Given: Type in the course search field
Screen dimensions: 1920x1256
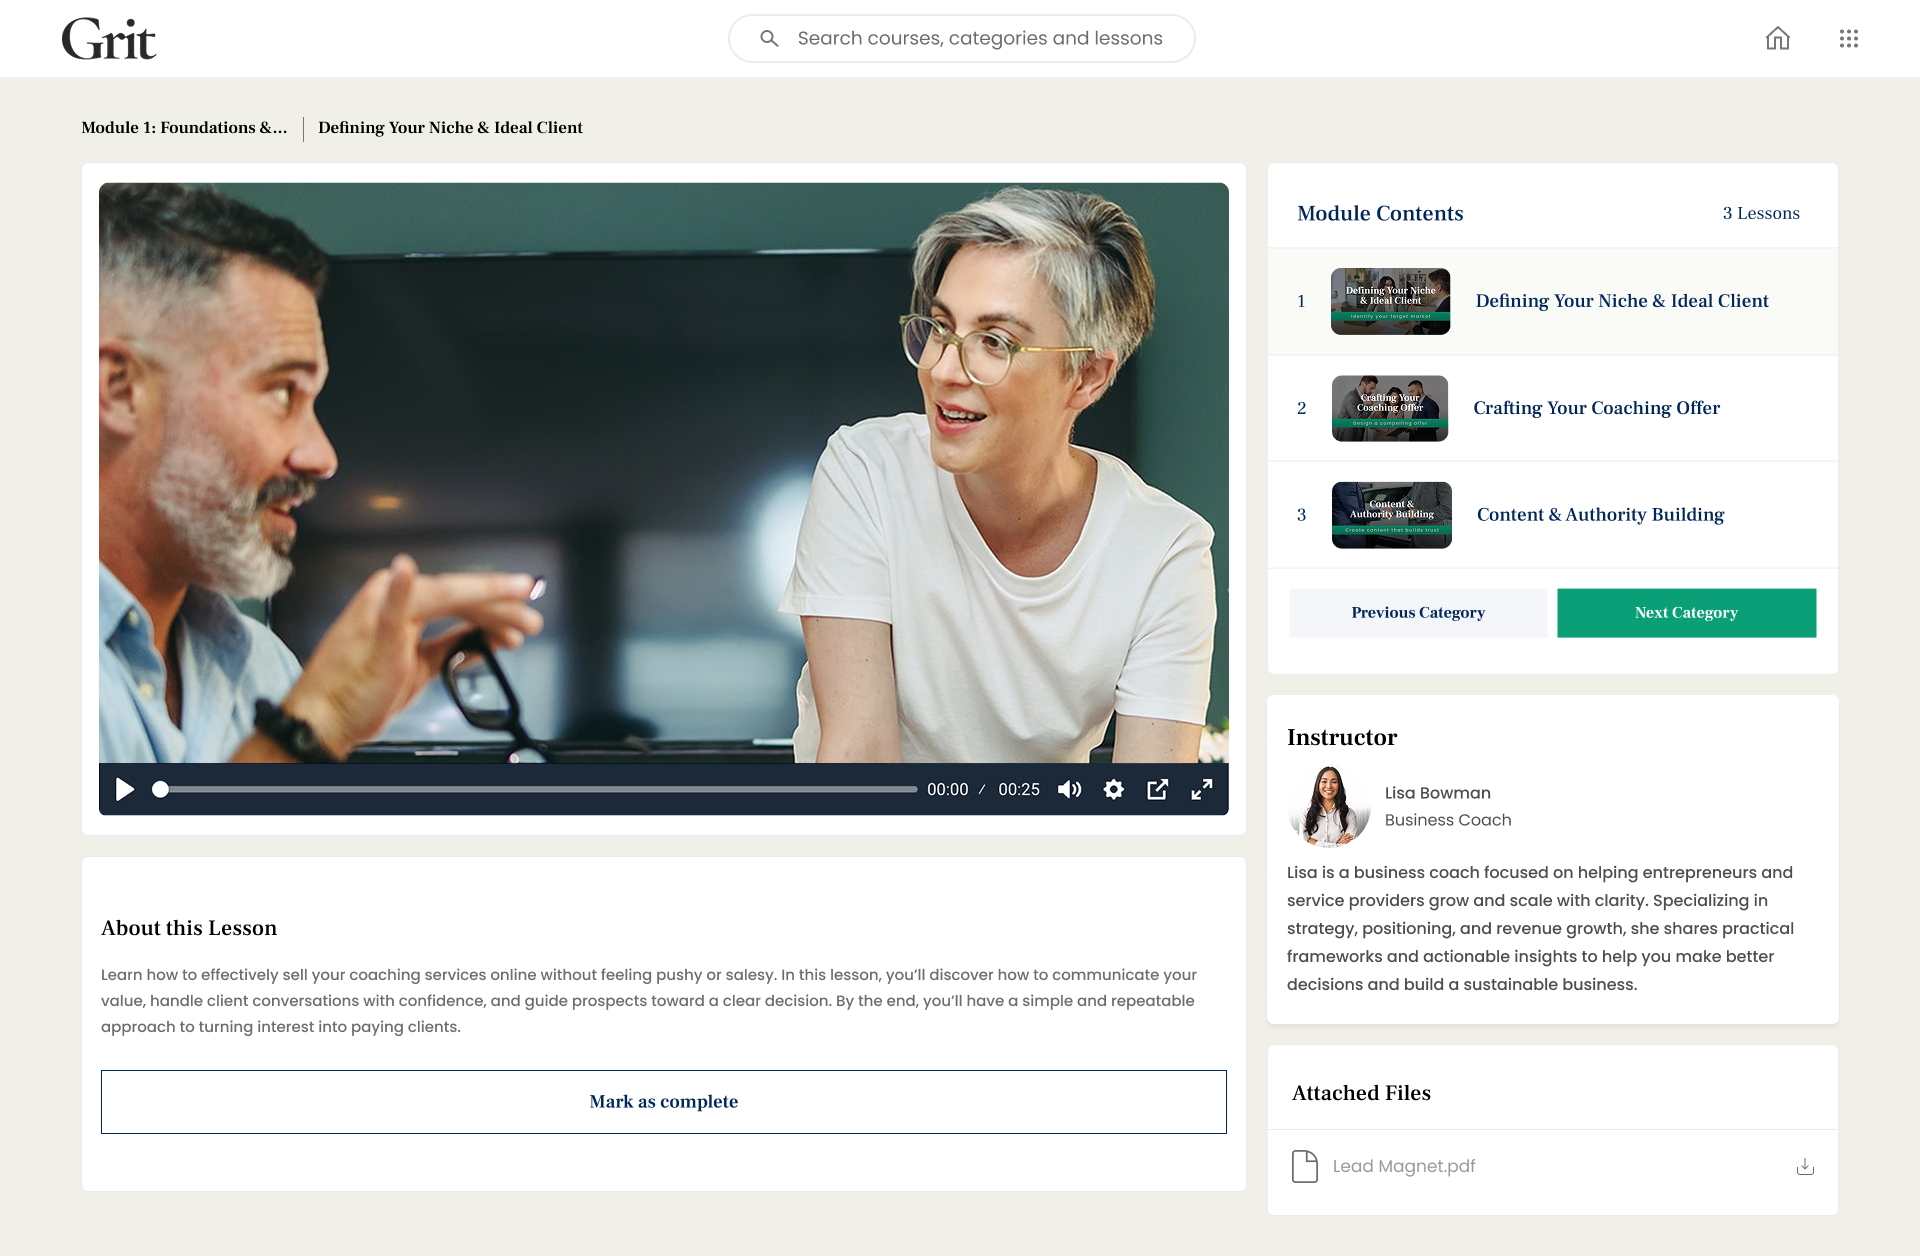Looking at the screenshot, I should (979, 39).
